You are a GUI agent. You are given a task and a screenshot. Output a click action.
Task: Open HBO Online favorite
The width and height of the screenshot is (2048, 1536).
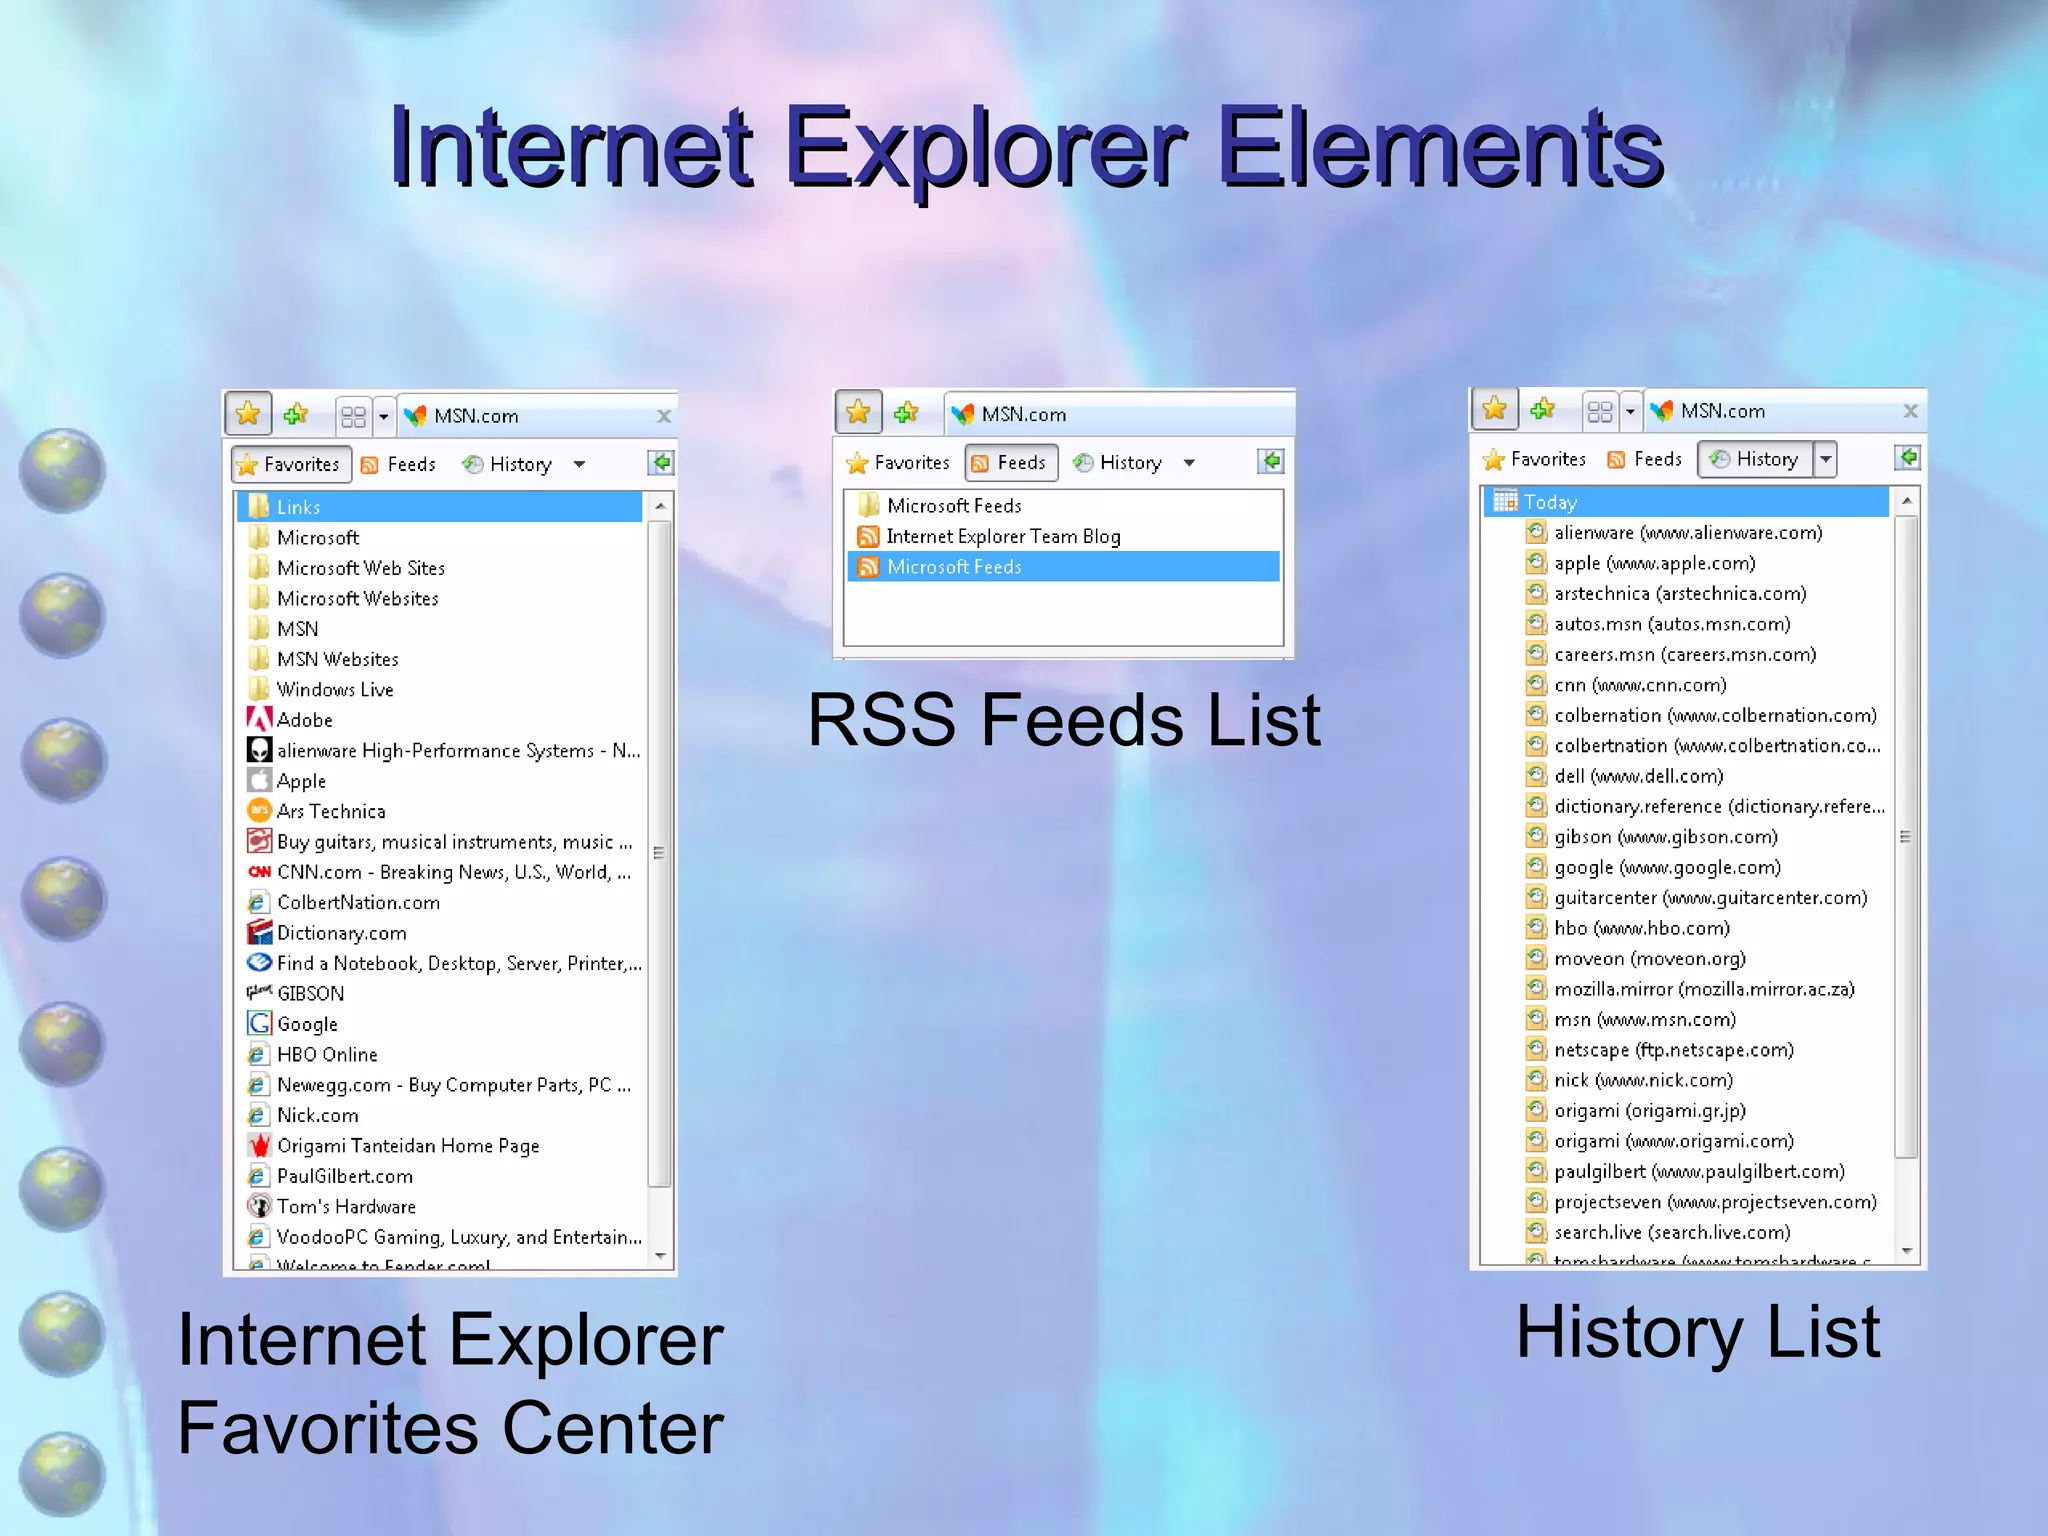[x=440, y=1055]
